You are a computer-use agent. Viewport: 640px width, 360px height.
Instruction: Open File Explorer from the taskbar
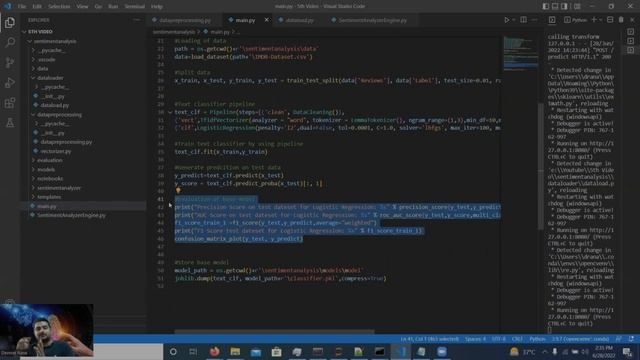(235, 351)
